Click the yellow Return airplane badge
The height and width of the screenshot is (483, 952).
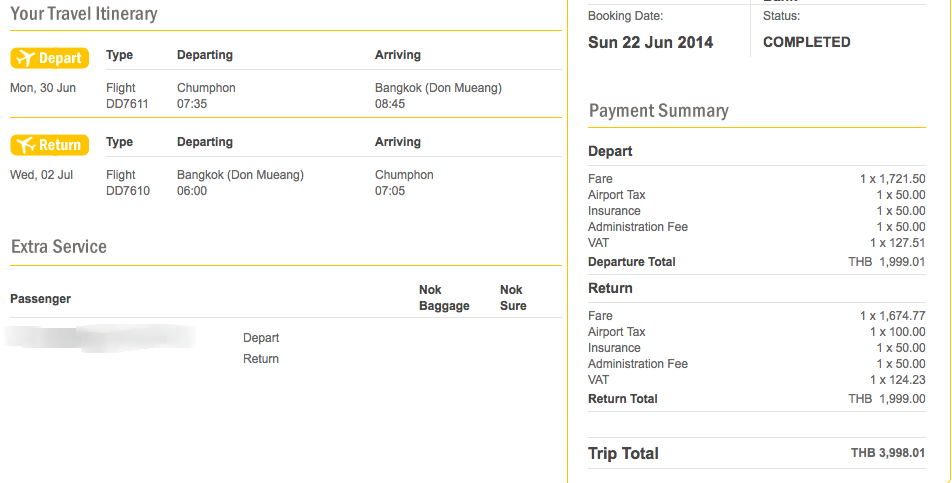[50, 145]
